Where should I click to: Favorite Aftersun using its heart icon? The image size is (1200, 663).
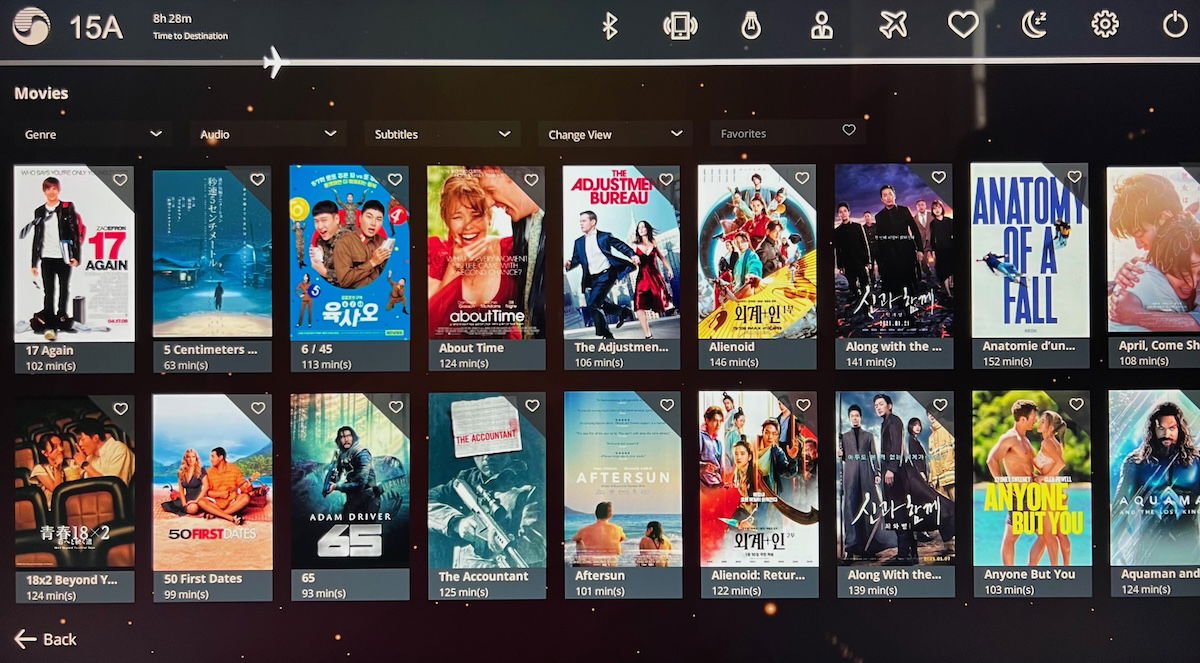coord(667,405)
